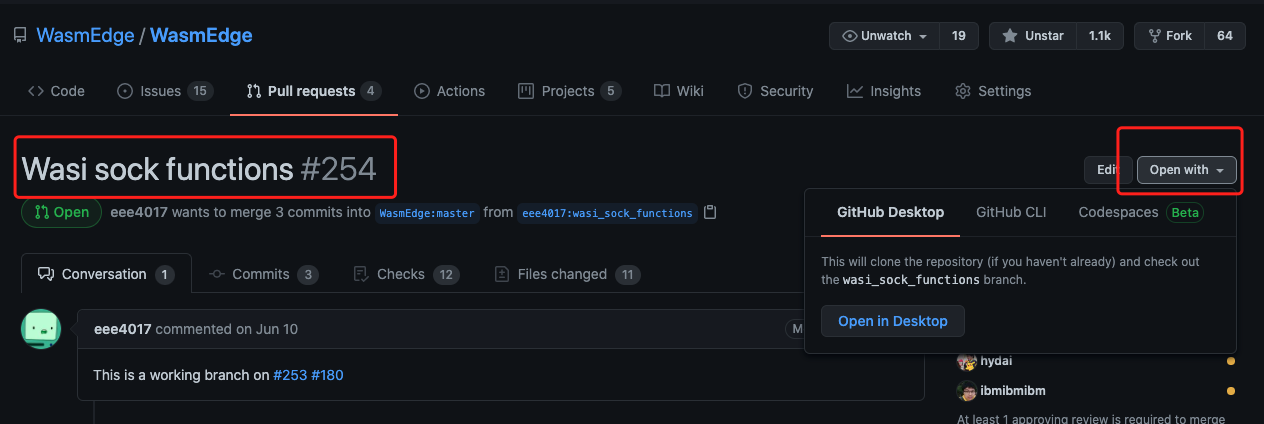Switch to the Security tab
The width and height of the screenshot is (1264, 424).
pos(775,91)
